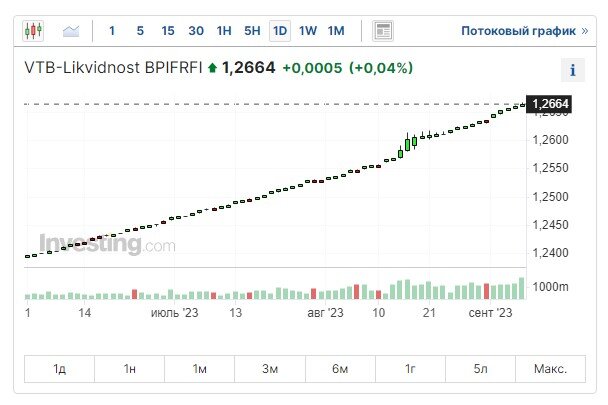The height and width of the screenshot is (405, 608).
Task: Click the 1000m volume axis label
Action: tap(550, 287)
